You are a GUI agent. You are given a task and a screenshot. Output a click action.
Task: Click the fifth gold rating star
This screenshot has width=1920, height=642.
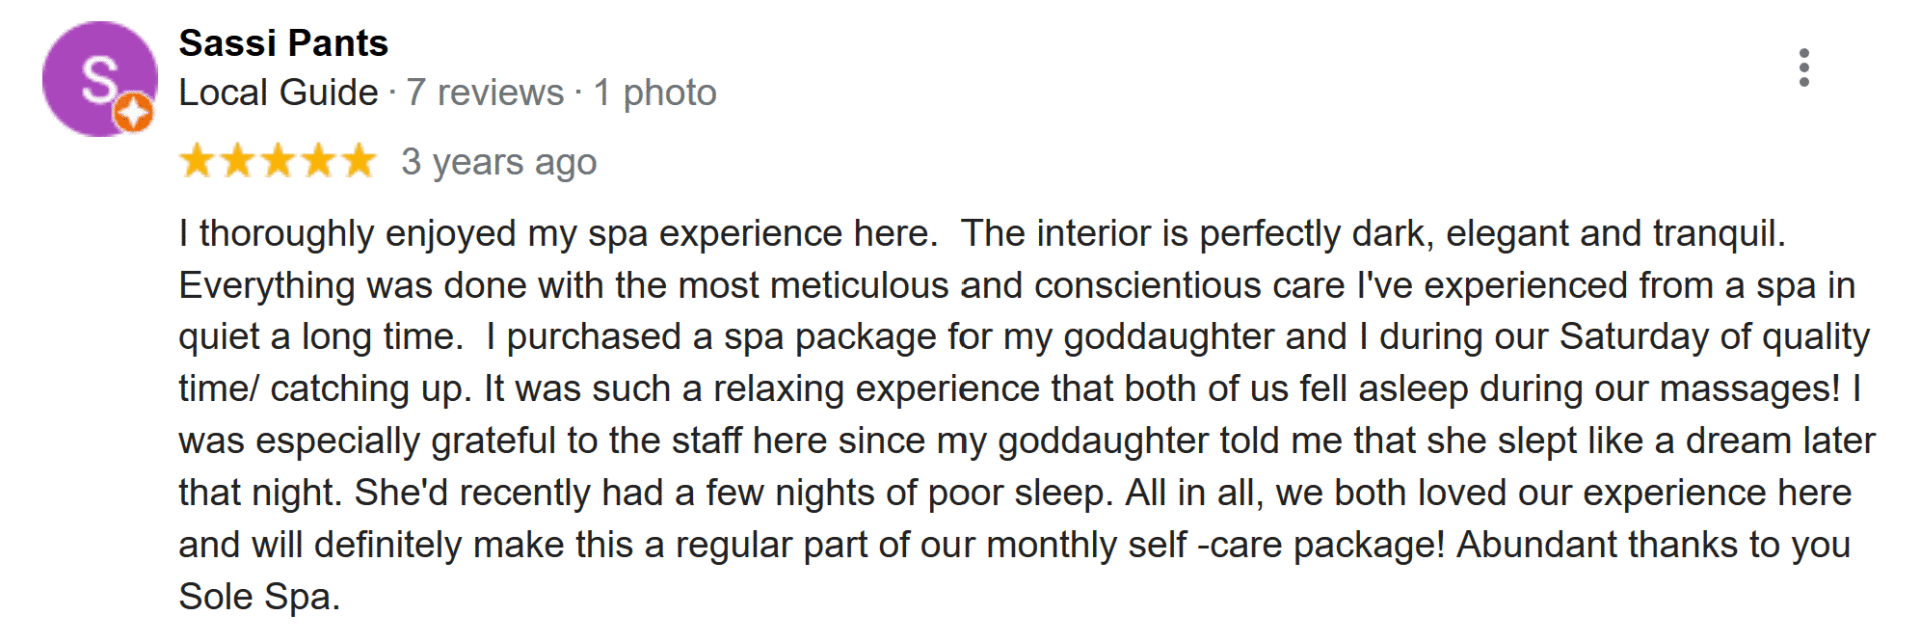click(358, 161)
